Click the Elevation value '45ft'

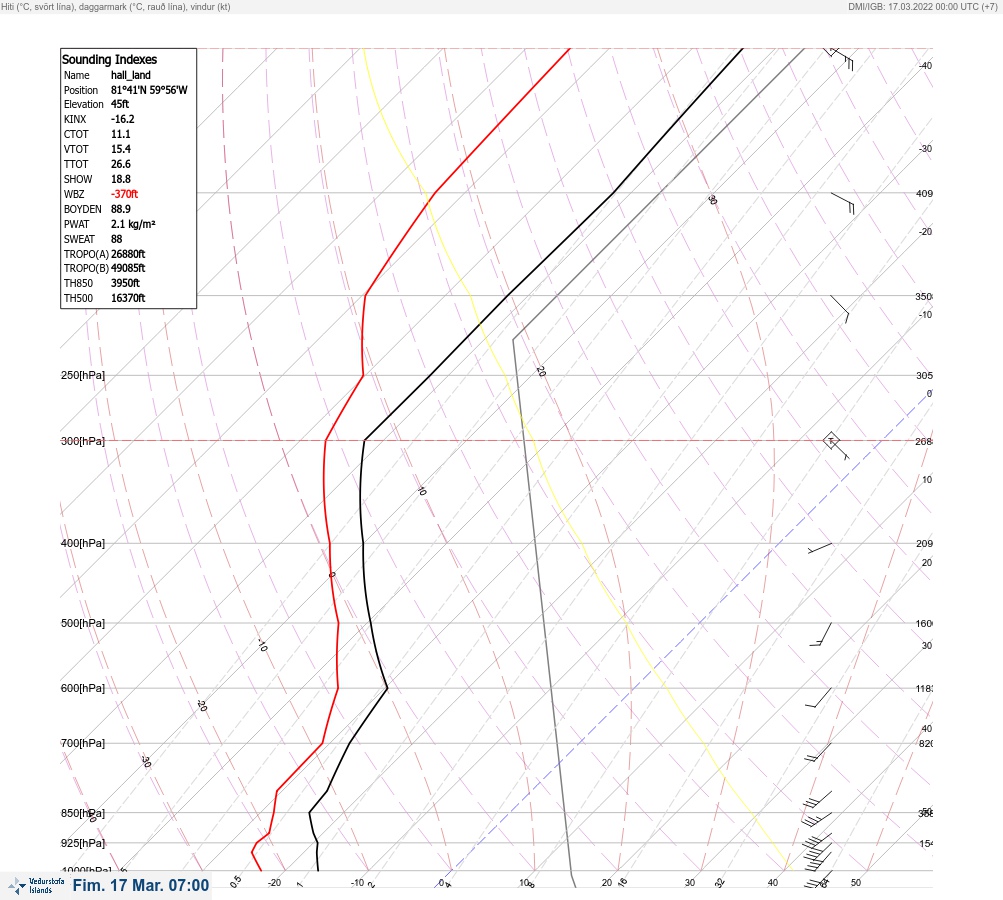120,104
